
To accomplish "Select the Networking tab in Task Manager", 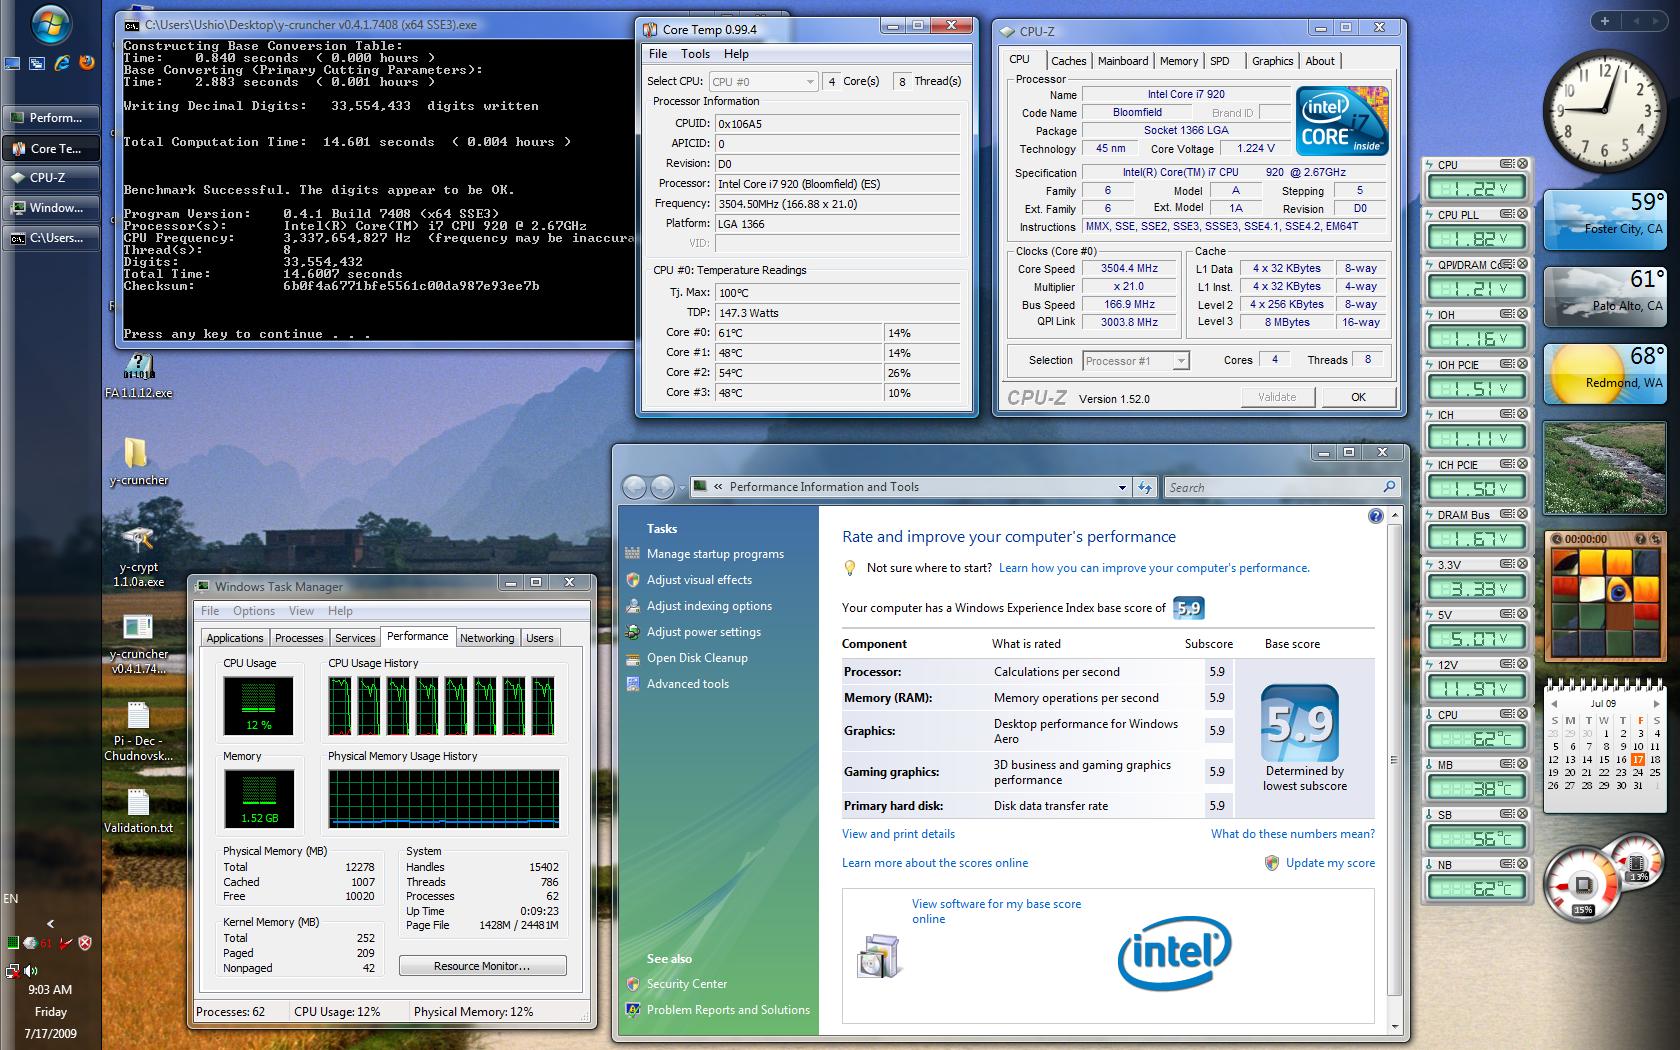I will pos(487,638).
